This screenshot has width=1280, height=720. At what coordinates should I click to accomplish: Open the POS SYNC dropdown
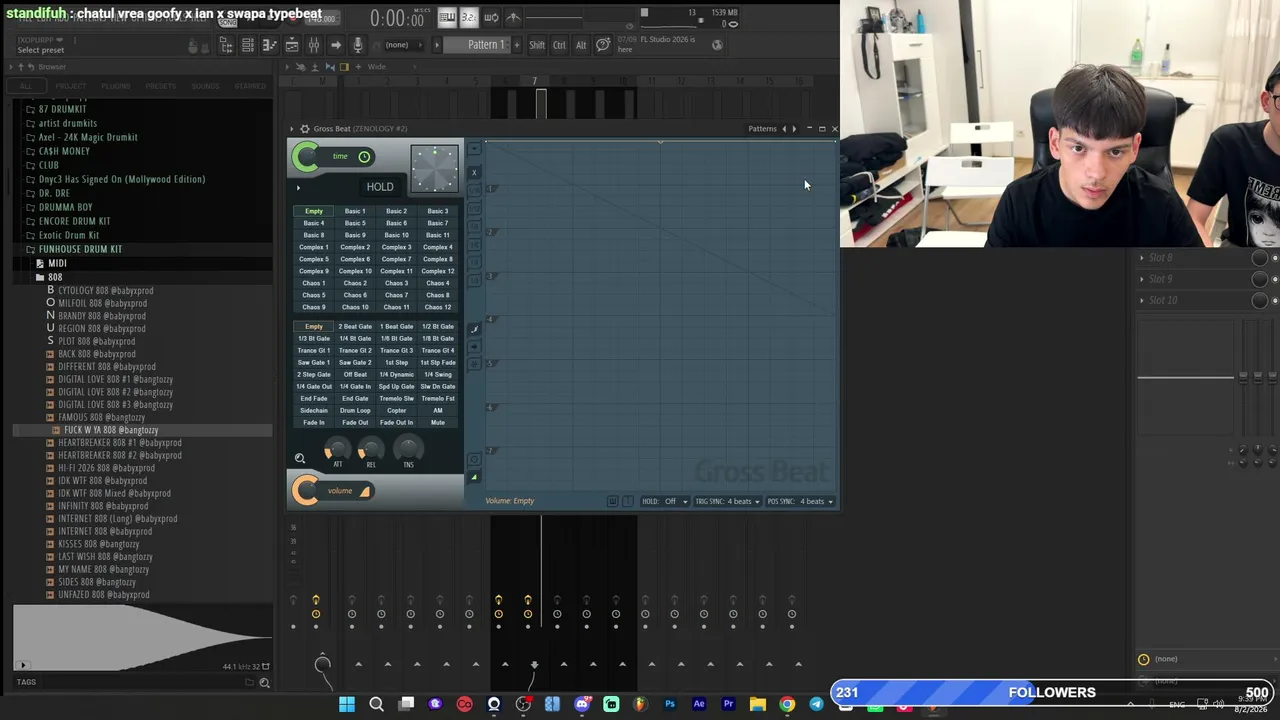tap(800, 502)
